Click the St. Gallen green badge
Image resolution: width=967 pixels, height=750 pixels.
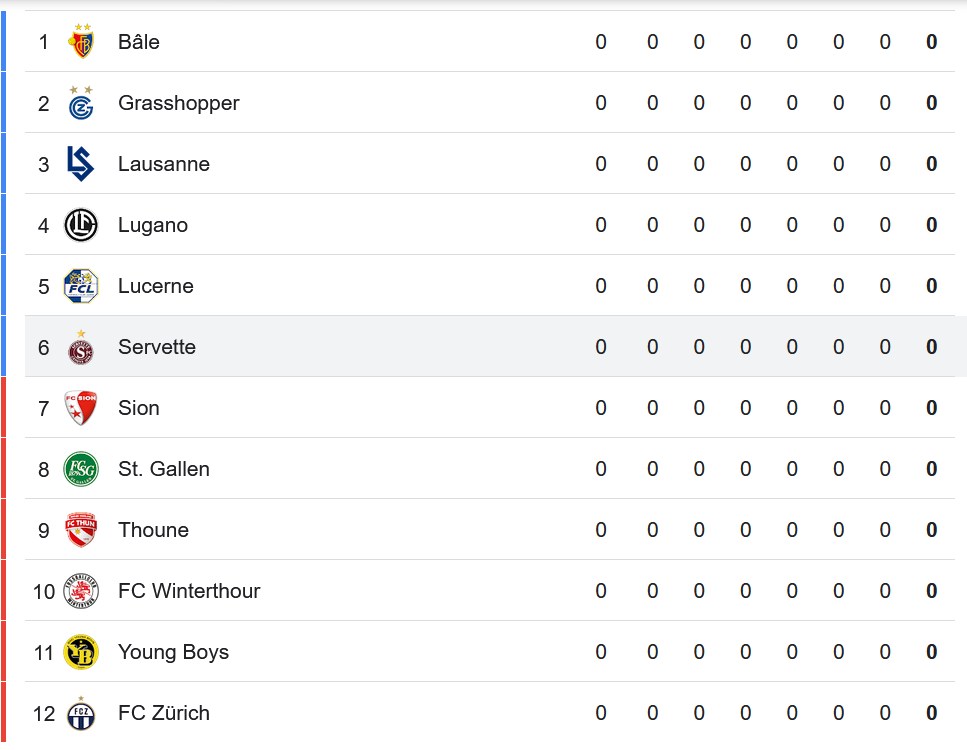81,469
